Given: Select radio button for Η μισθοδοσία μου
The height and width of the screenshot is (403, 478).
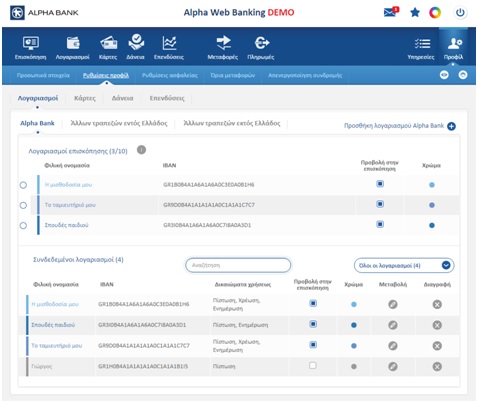Looking at the screenshot, I should coord(23,185).
